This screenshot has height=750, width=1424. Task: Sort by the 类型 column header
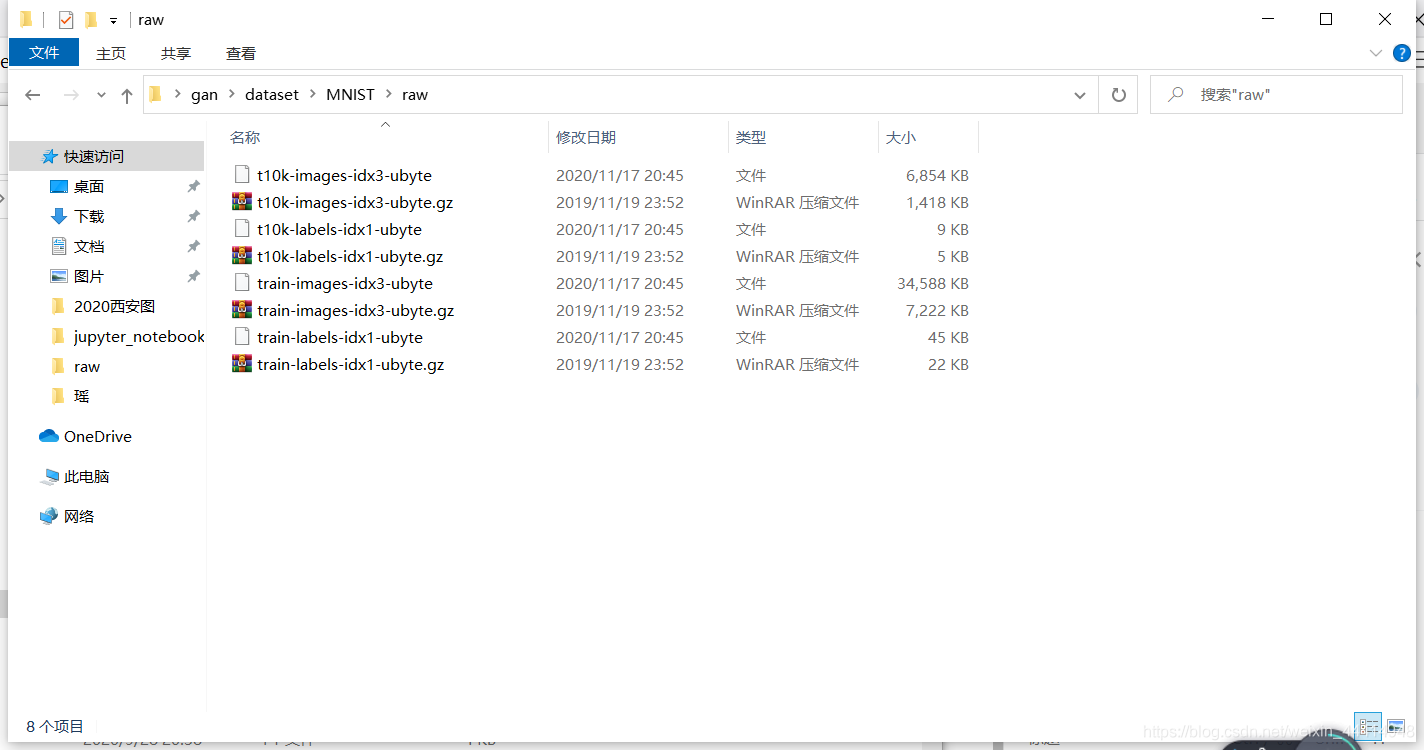click(751, 138)
